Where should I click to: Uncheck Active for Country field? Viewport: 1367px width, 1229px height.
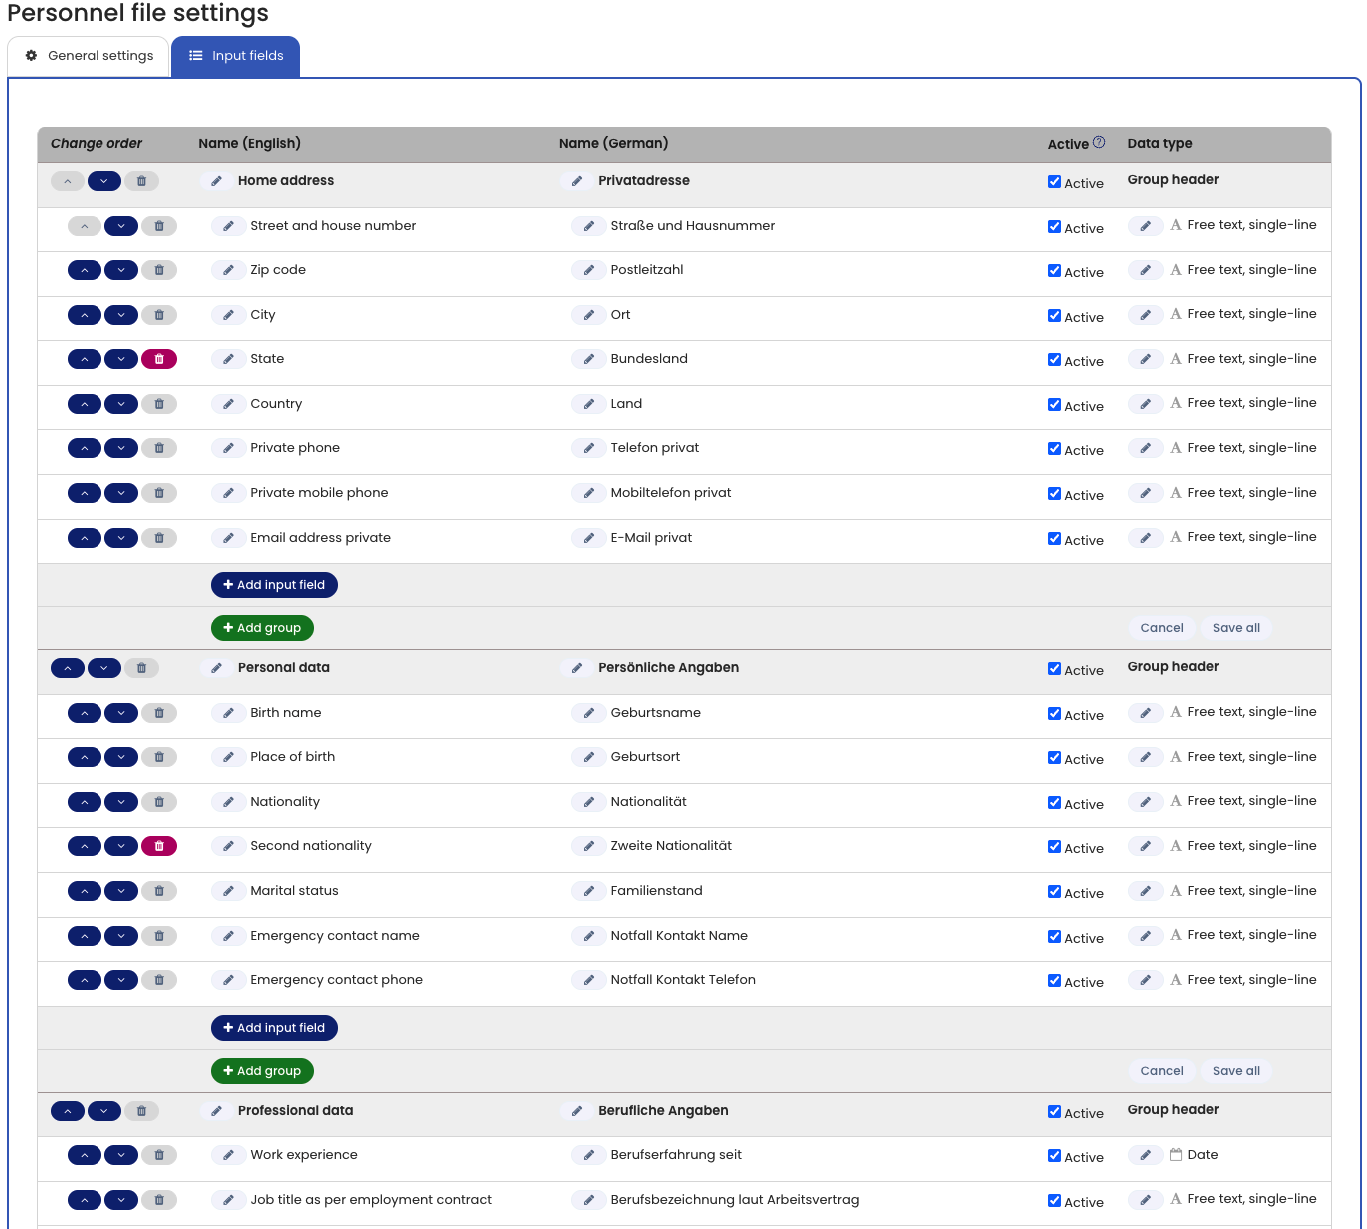click(1054, 404)
